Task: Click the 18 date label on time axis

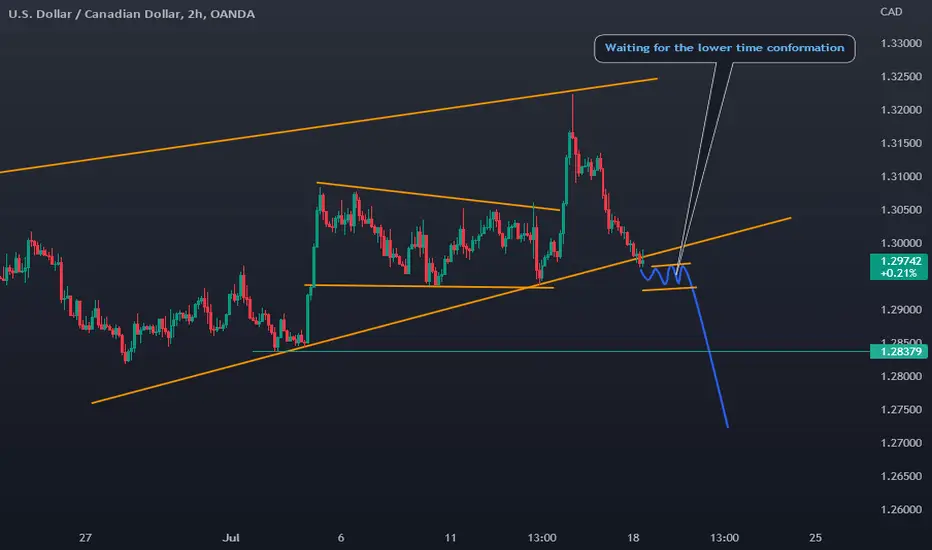Action: click(633, 538)
